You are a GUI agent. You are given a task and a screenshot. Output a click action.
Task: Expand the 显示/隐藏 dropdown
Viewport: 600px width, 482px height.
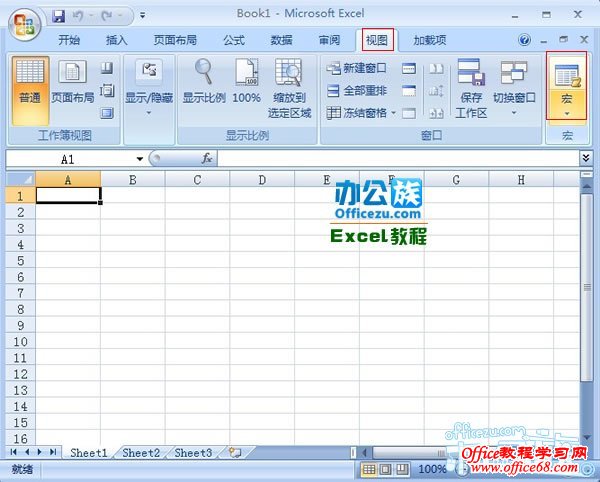149,88
